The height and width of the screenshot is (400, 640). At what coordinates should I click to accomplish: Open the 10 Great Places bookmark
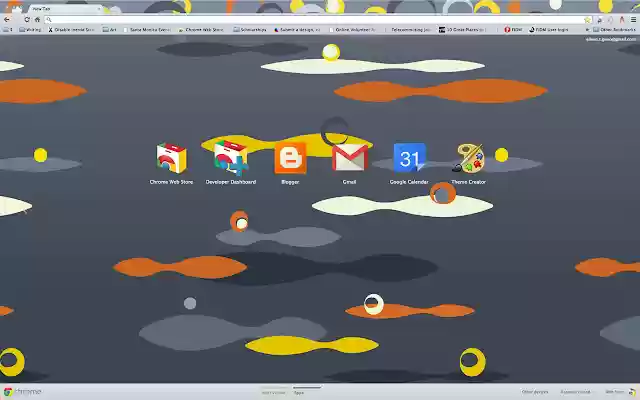coord(462,30)
